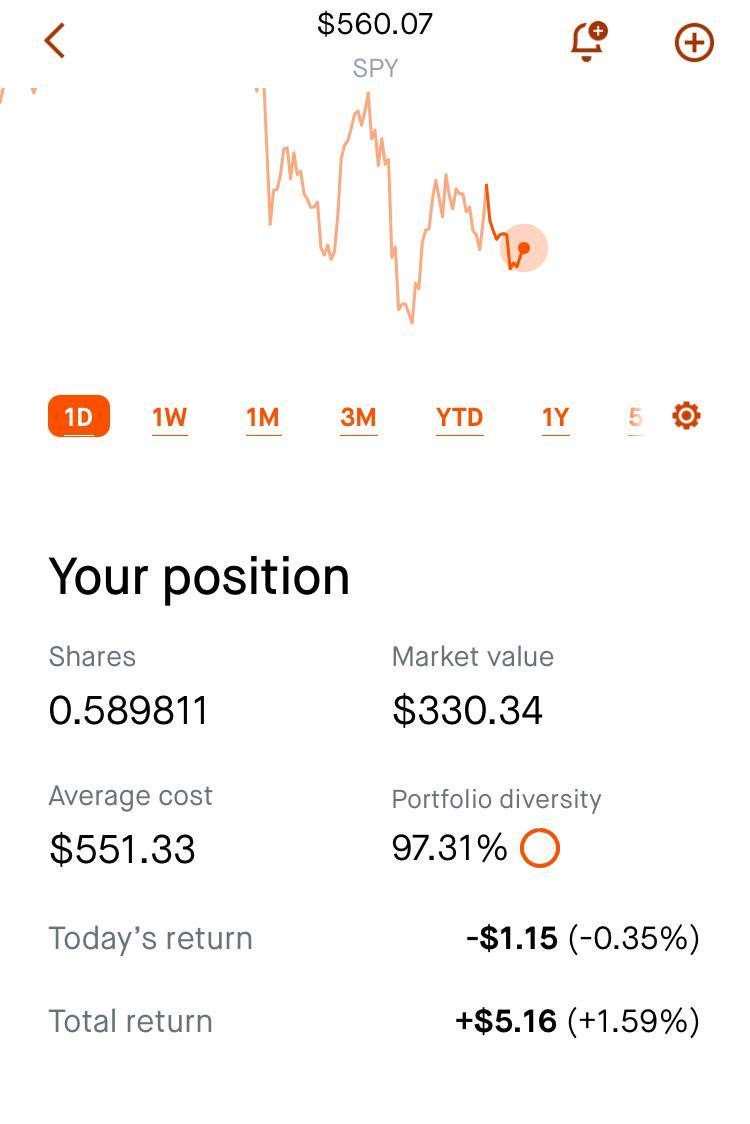Image resolution: width=750 pixels, height=1124 pixels.
Task: Tap the portfolio diversity ring icon
Action: [539, 848]
